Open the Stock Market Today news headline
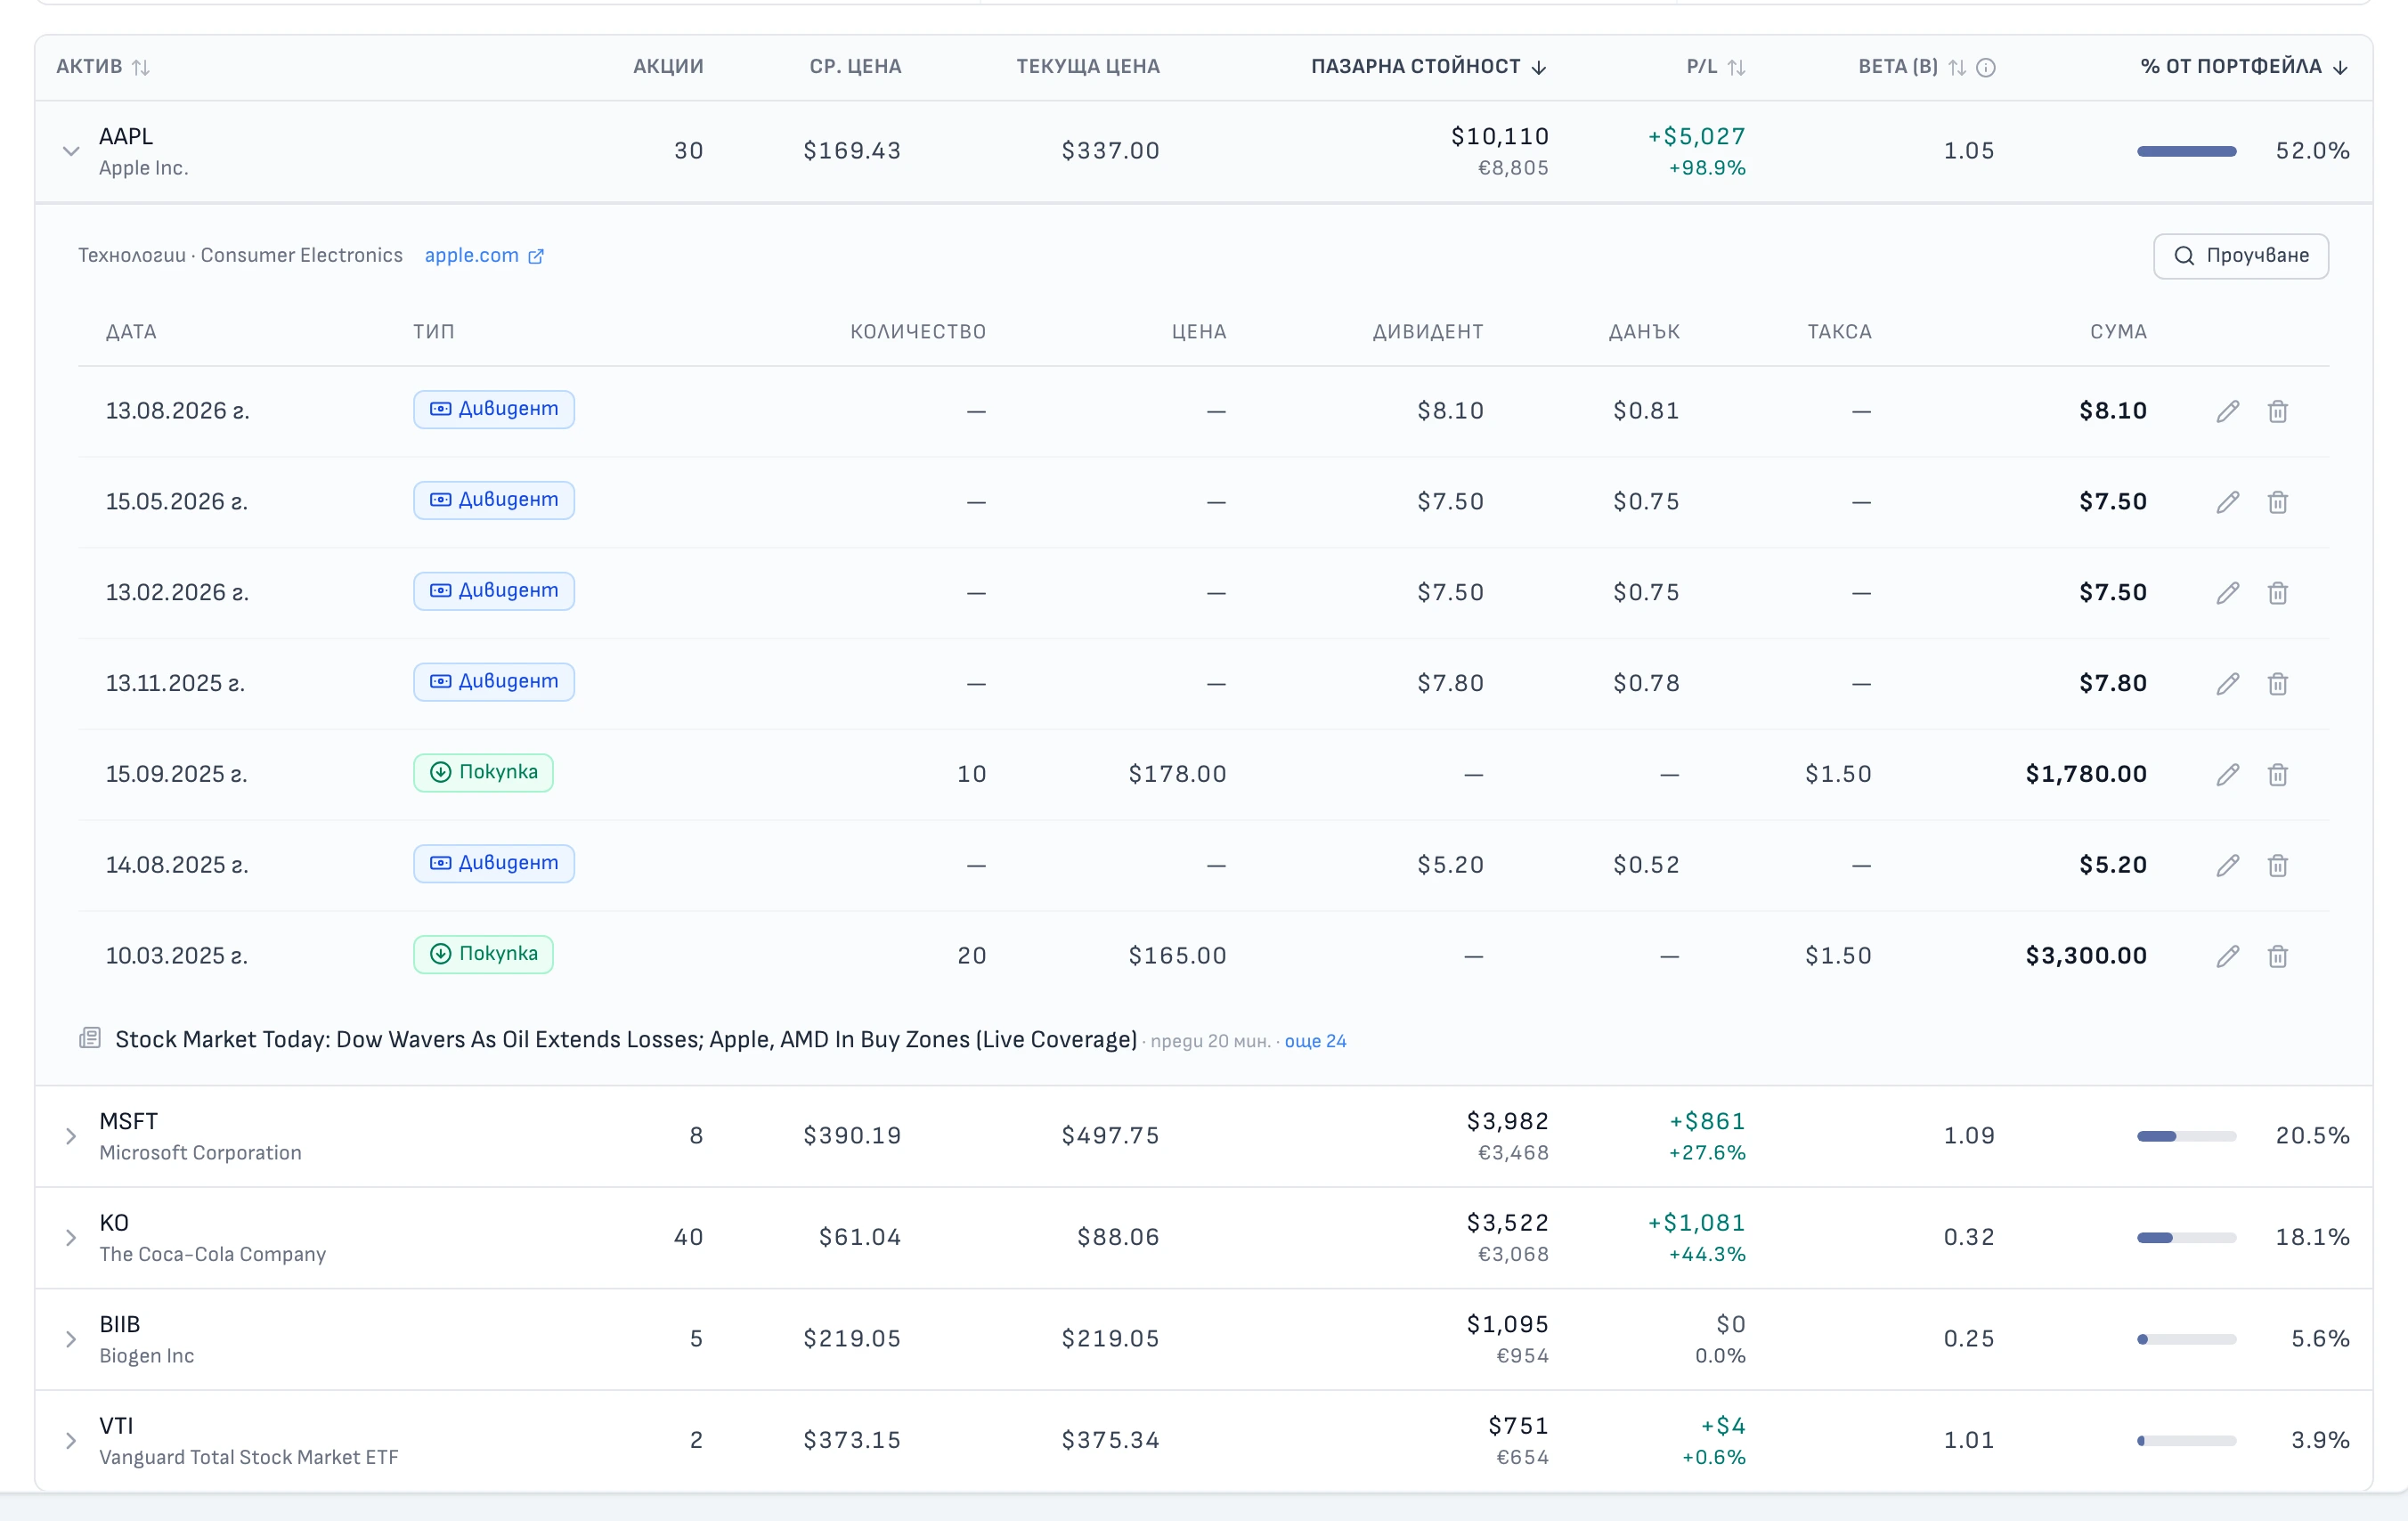This screenshot has width=2408, height=1521. pos(626,1039)
